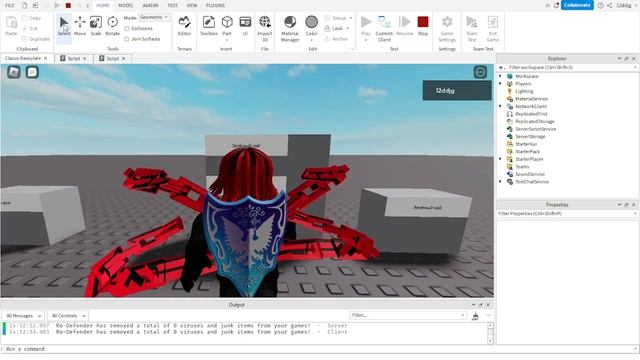Open the Toolbox
This screenshot has height=360, width=640.
coord(209,25)
